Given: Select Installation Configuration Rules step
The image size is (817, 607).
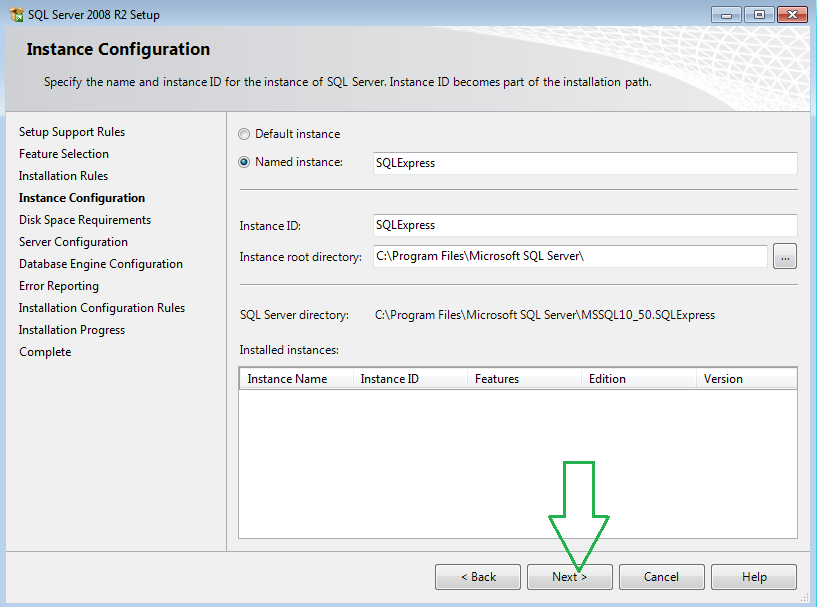Looking at the screenshot, I should [x=102, y=308].
